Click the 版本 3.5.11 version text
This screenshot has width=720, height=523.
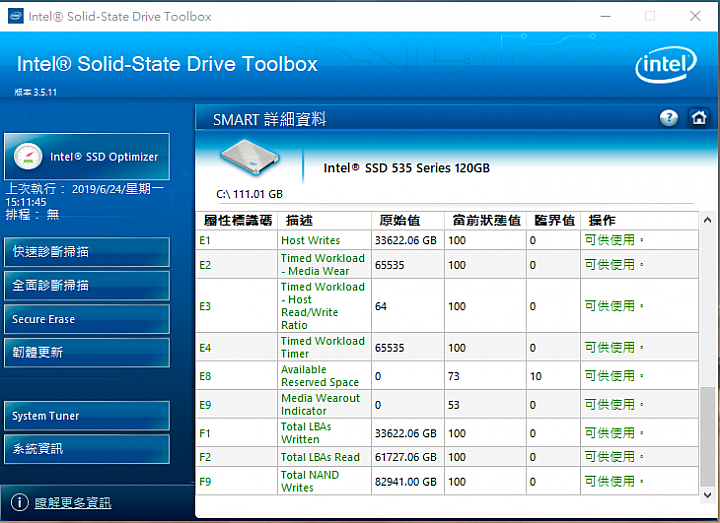click(35, 92)
